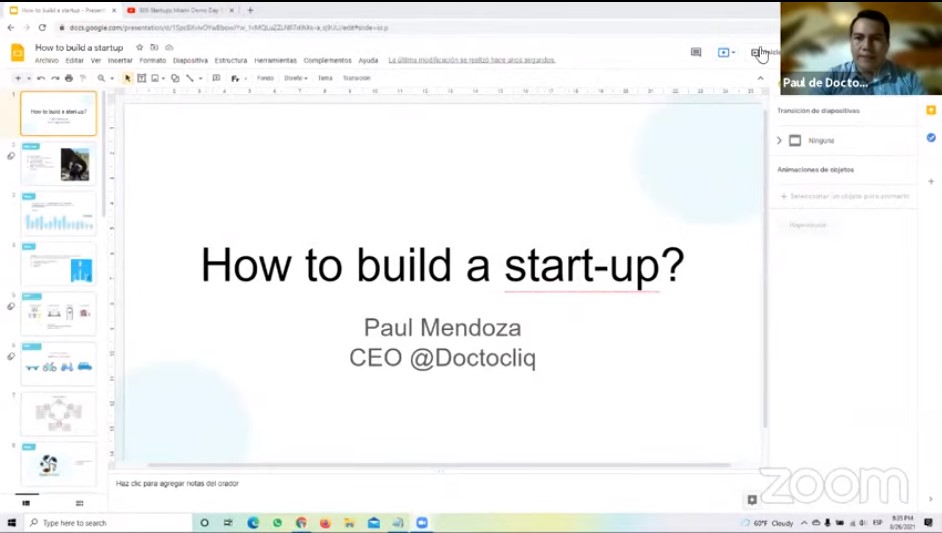Select slide 2 thumbnail with photo
Image resolution: width=942 pixels, height=533 pixels.
point(58,163)
